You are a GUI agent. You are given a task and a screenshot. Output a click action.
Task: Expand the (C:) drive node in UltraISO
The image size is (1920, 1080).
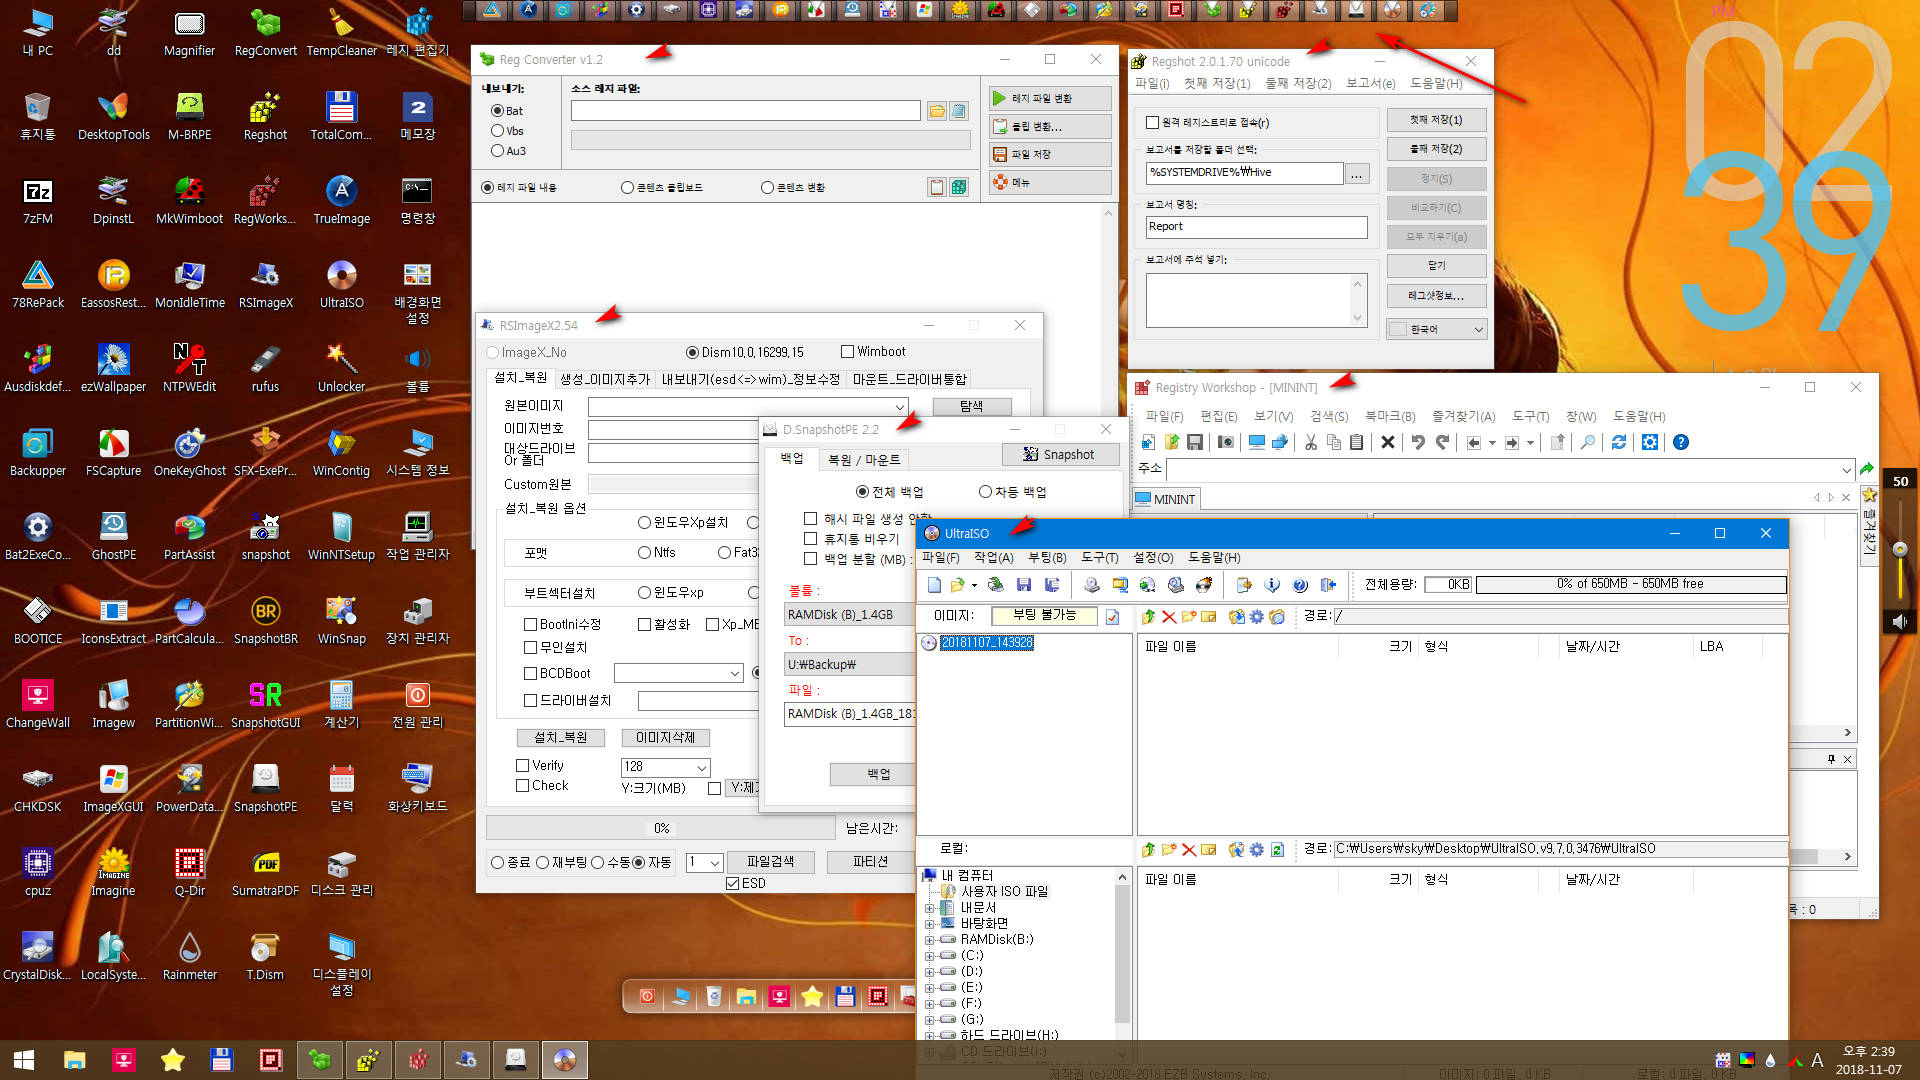[929, 956]
